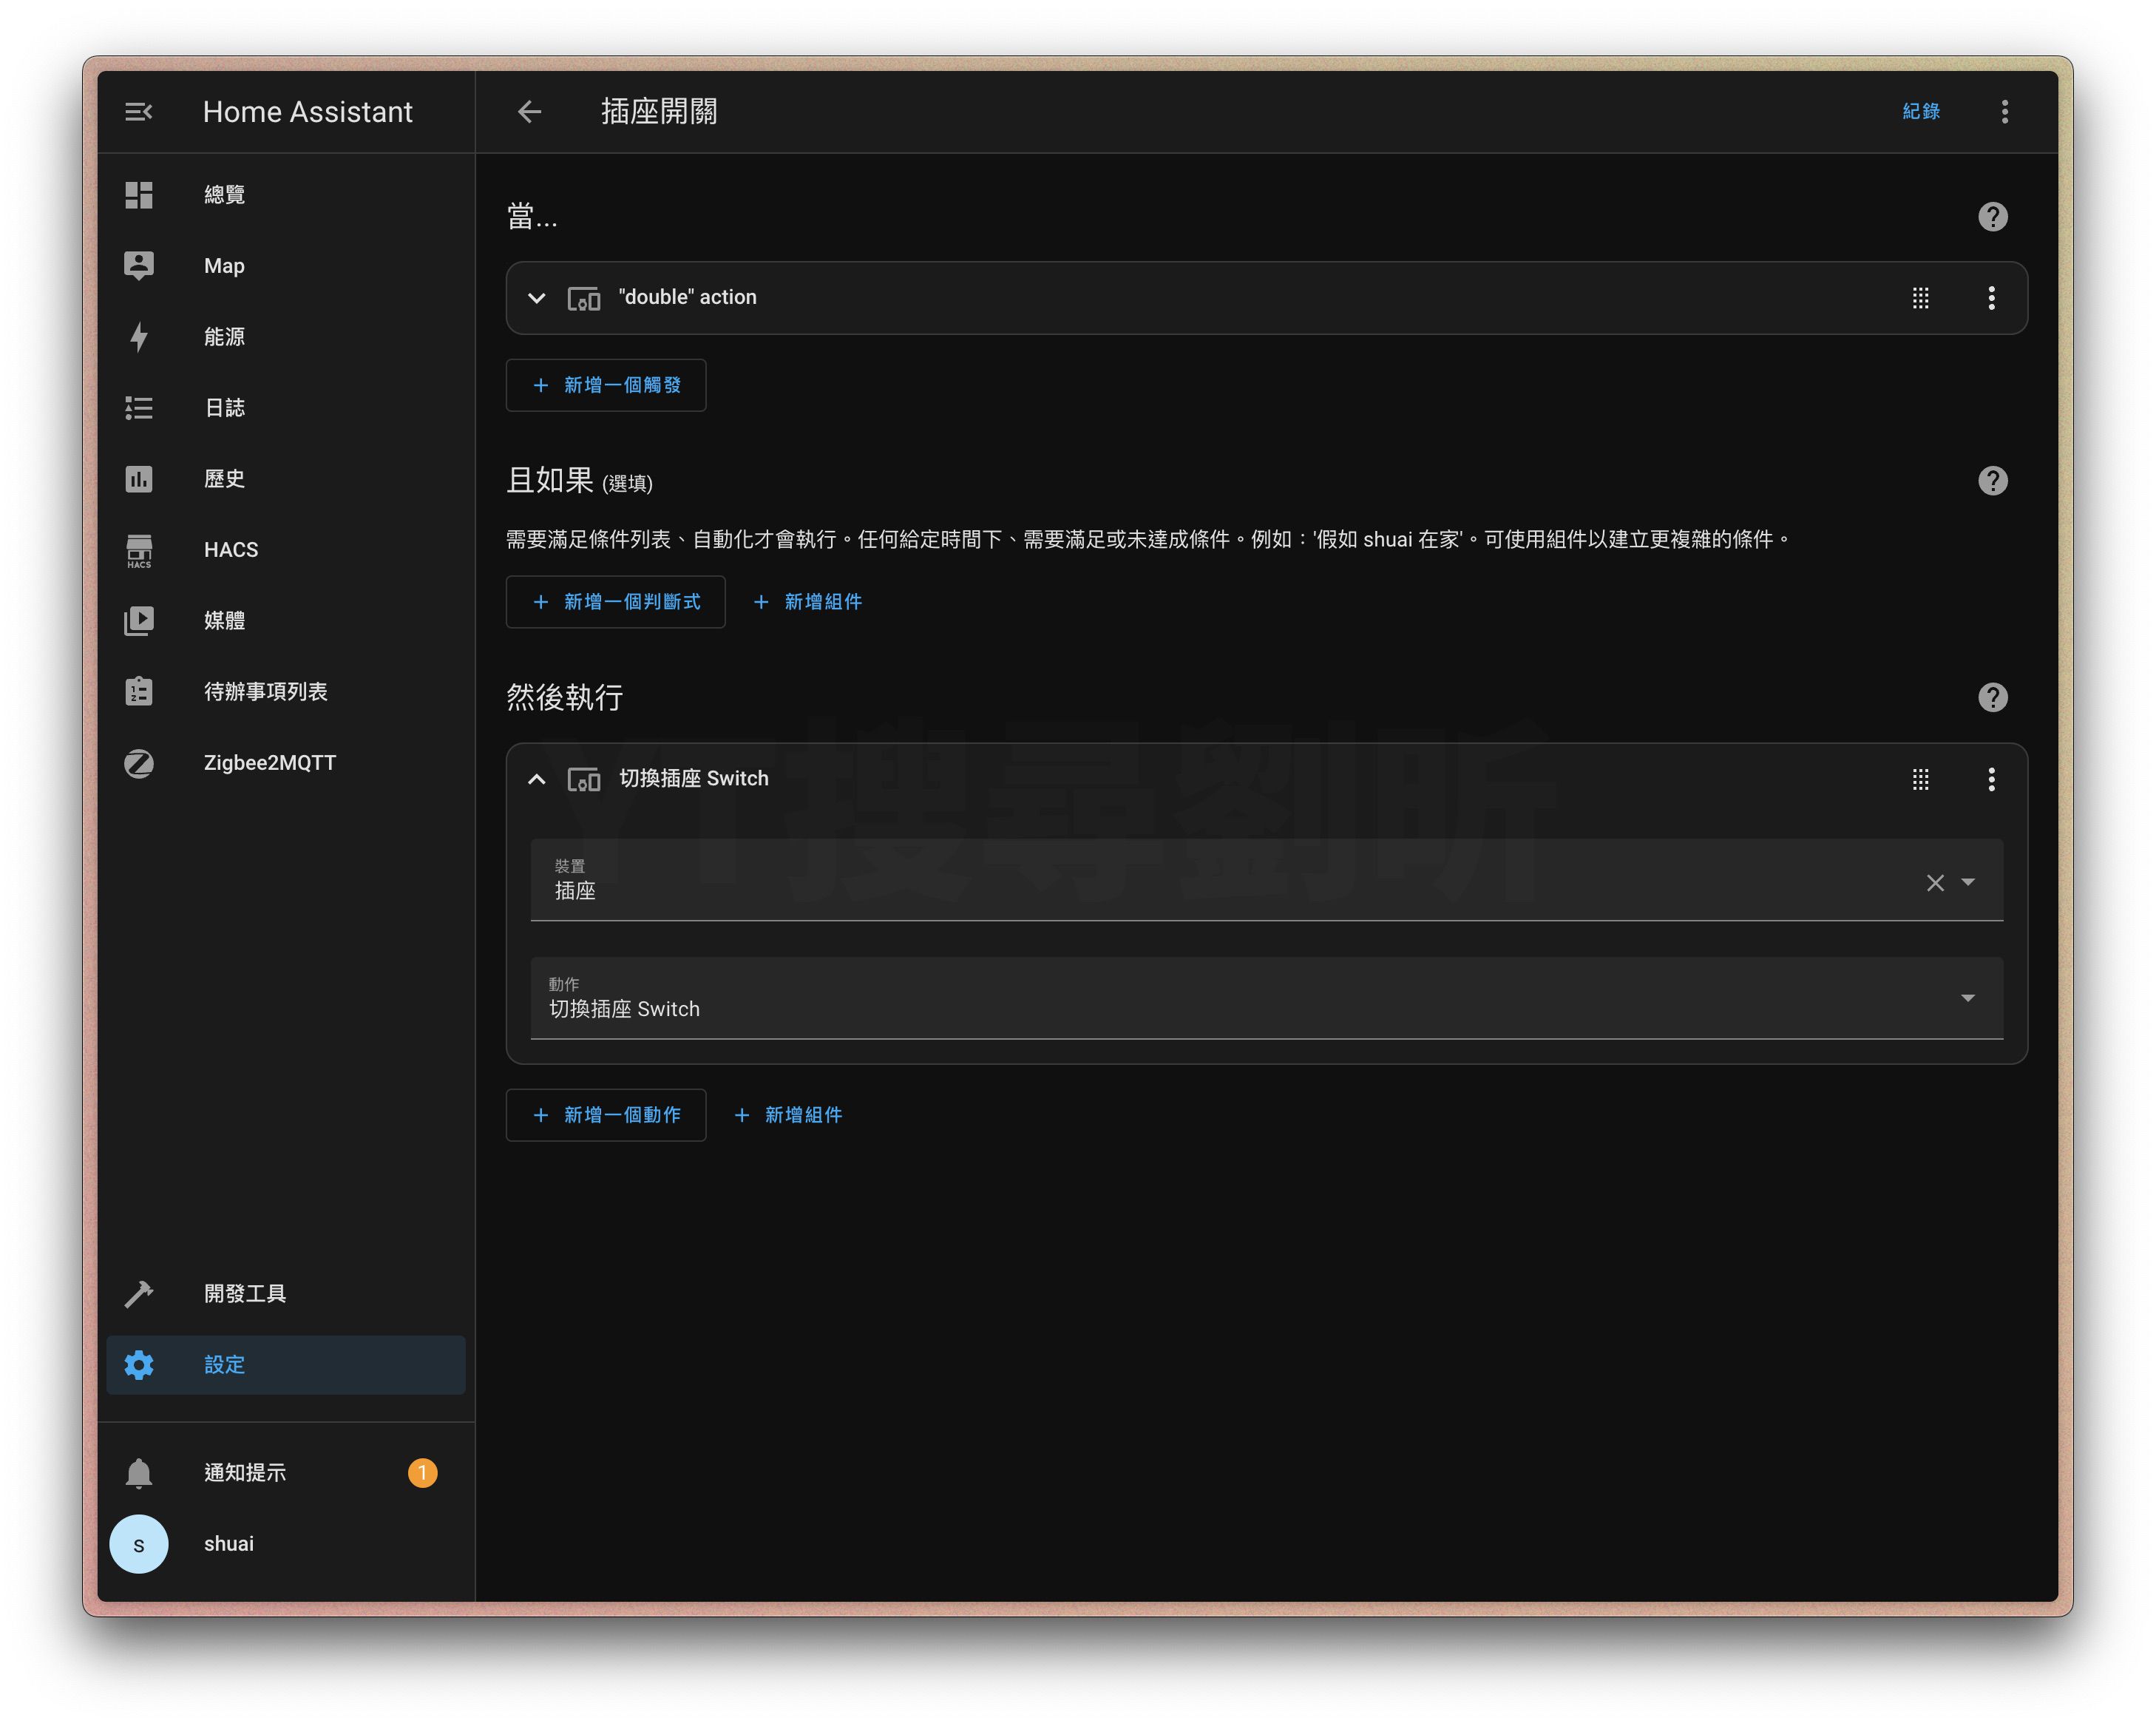Collapse the sidebar with the menu icon
The height and width of the screenshot is (1726, 2156).
click(x=139, y=112)
